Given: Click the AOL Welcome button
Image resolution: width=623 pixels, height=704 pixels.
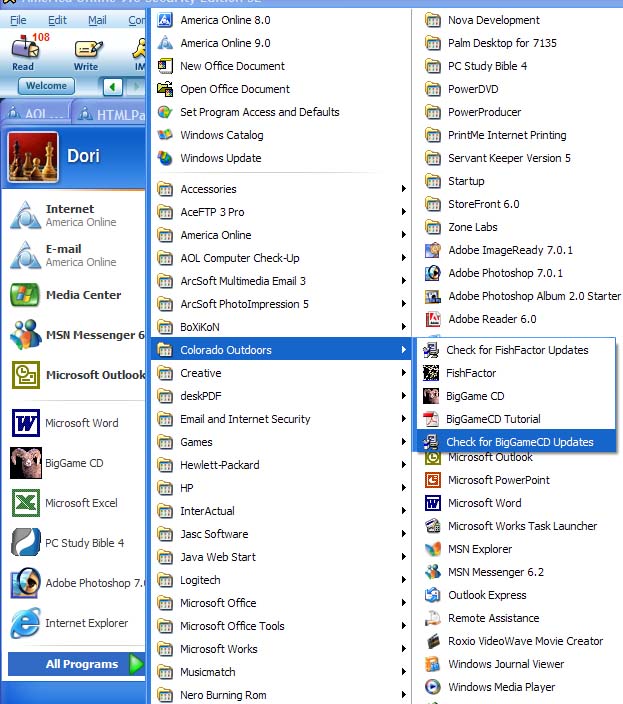Looking at the screenshot, I should coord(46,86).
